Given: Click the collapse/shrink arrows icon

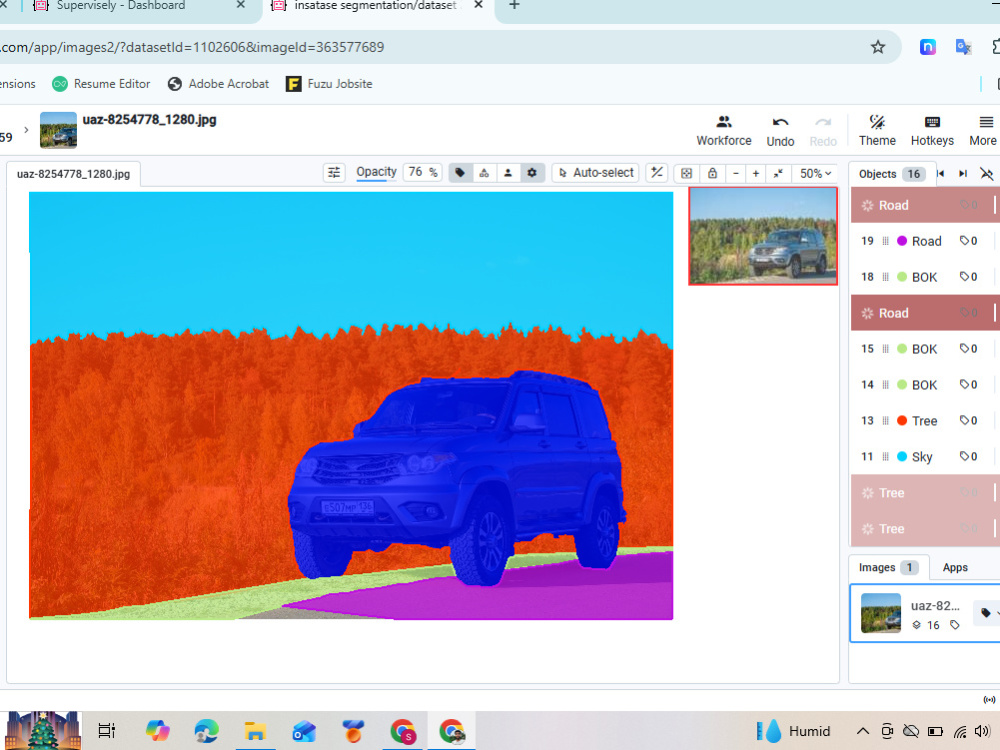Looking at the screenshot, I should coord(778,173).
